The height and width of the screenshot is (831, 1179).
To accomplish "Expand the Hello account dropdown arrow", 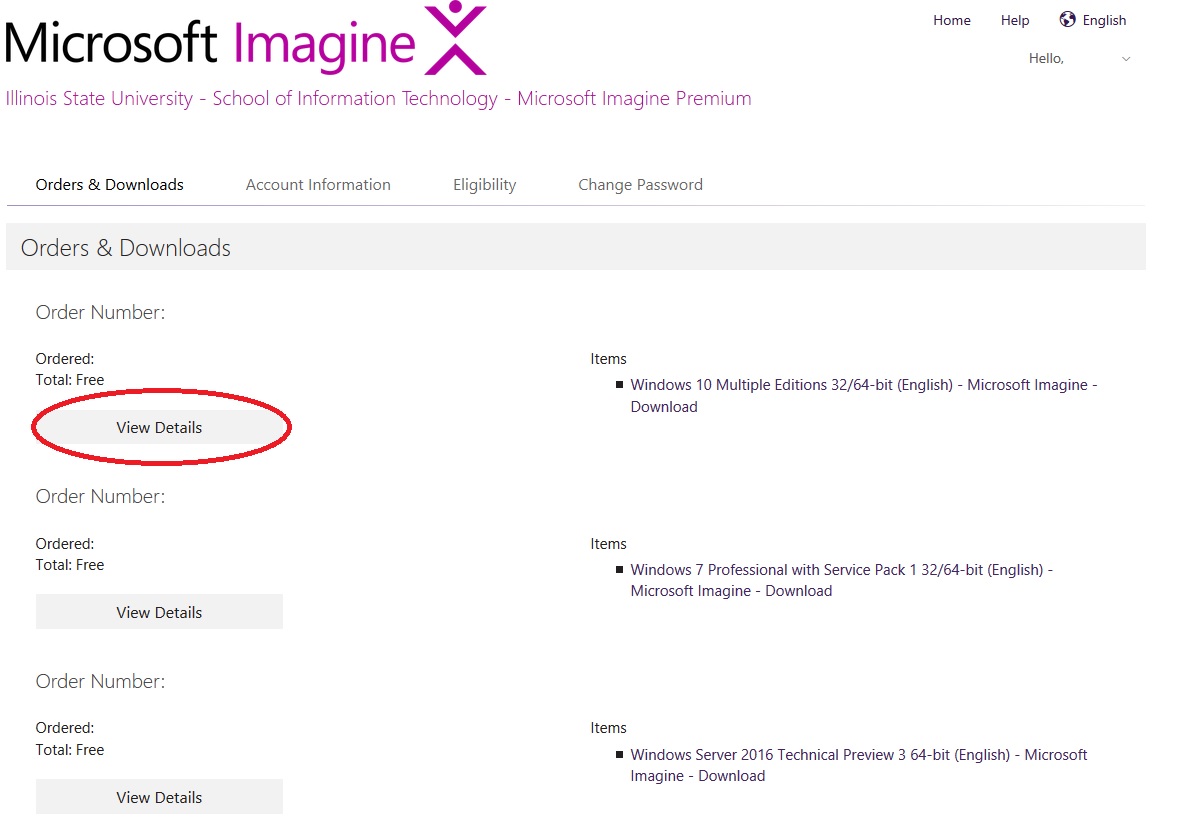I will pyautogui.click(x=1126, y=59).
